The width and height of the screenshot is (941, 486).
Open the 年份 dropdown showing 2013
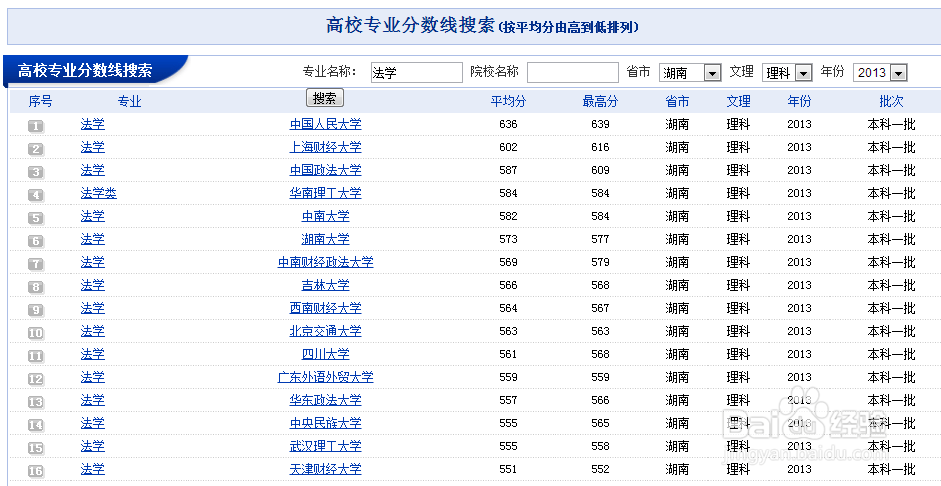(x=880, y=73)
